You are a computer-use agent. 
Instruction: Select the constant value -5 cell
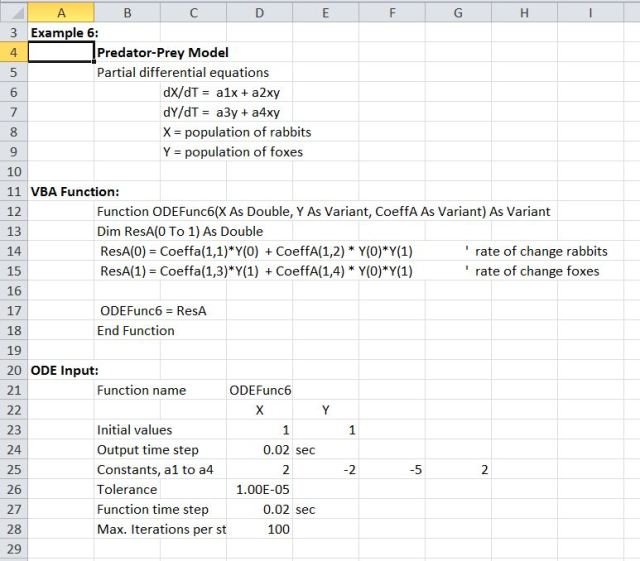[x=391, y=470]
